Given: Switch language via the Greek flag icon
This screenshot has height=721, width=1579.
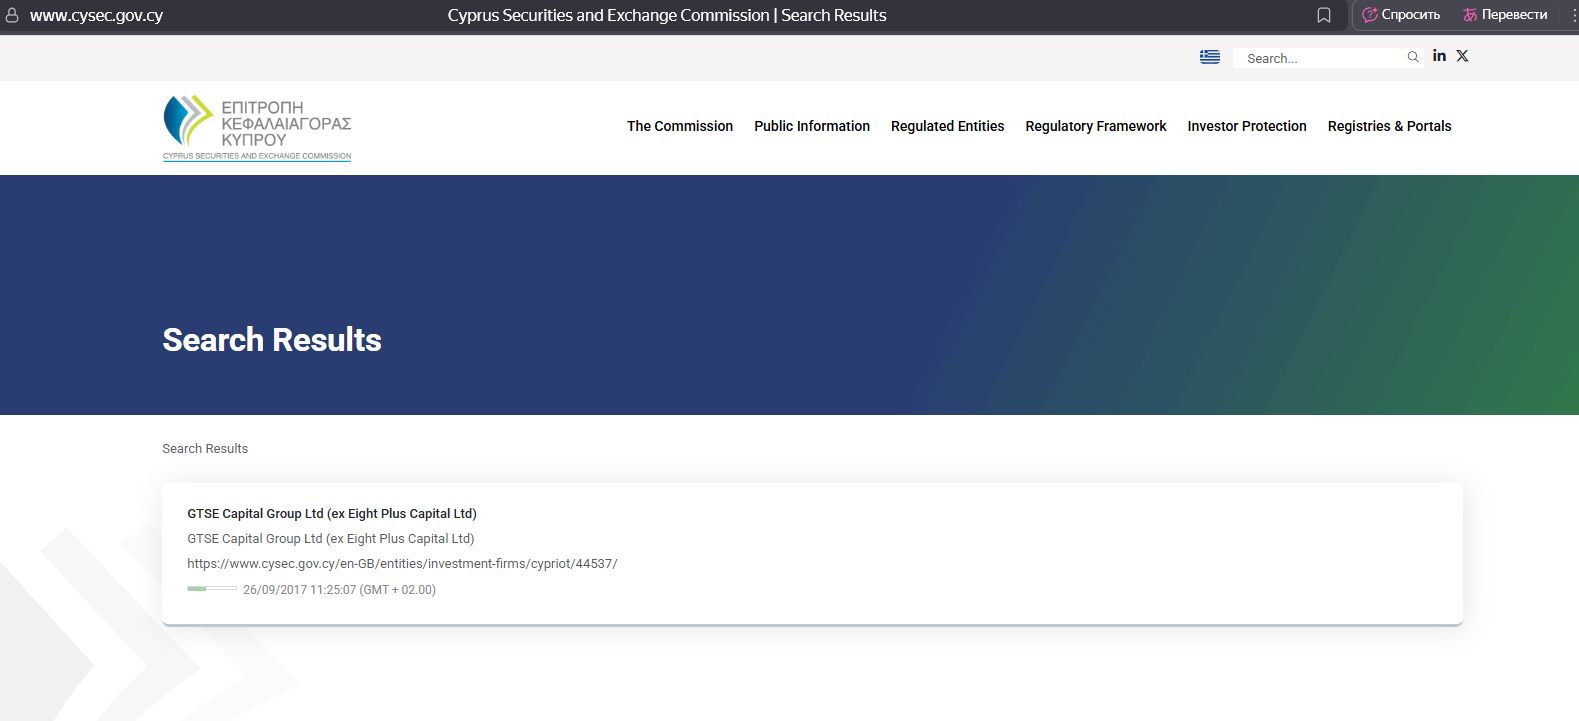Looking at the screenshot, I should [1210, 57].
